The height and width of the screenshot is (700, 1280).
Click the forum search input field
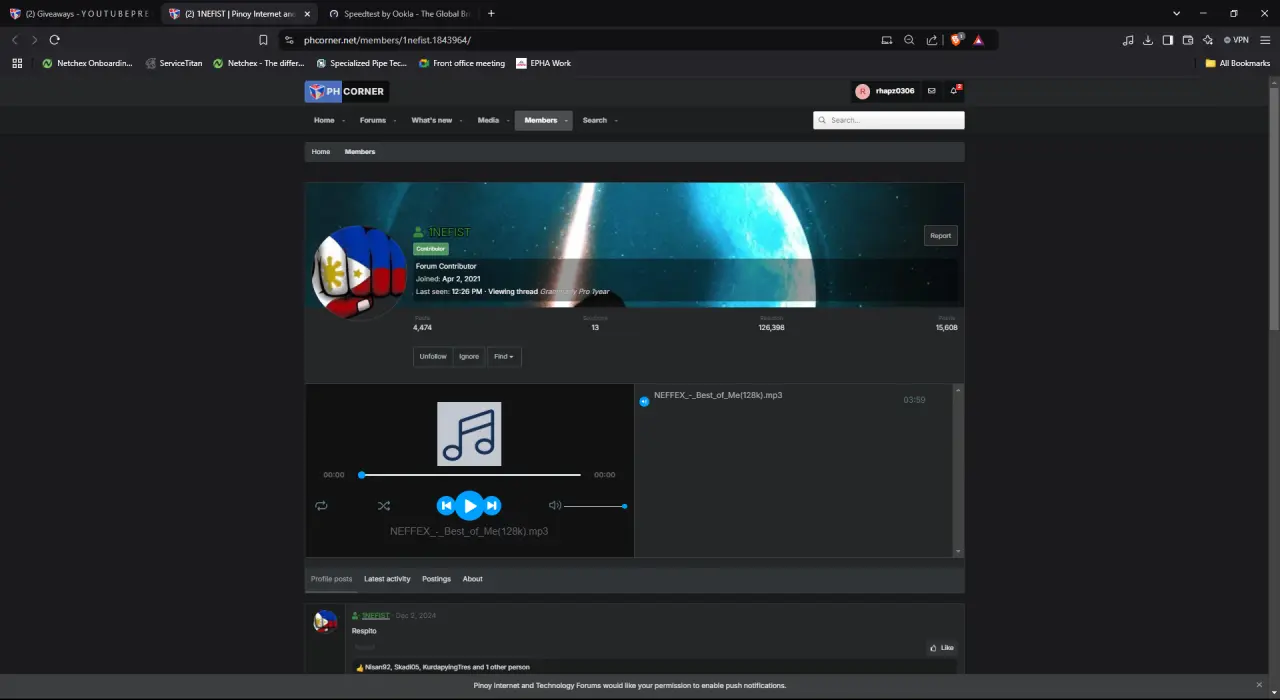[889, 120]
